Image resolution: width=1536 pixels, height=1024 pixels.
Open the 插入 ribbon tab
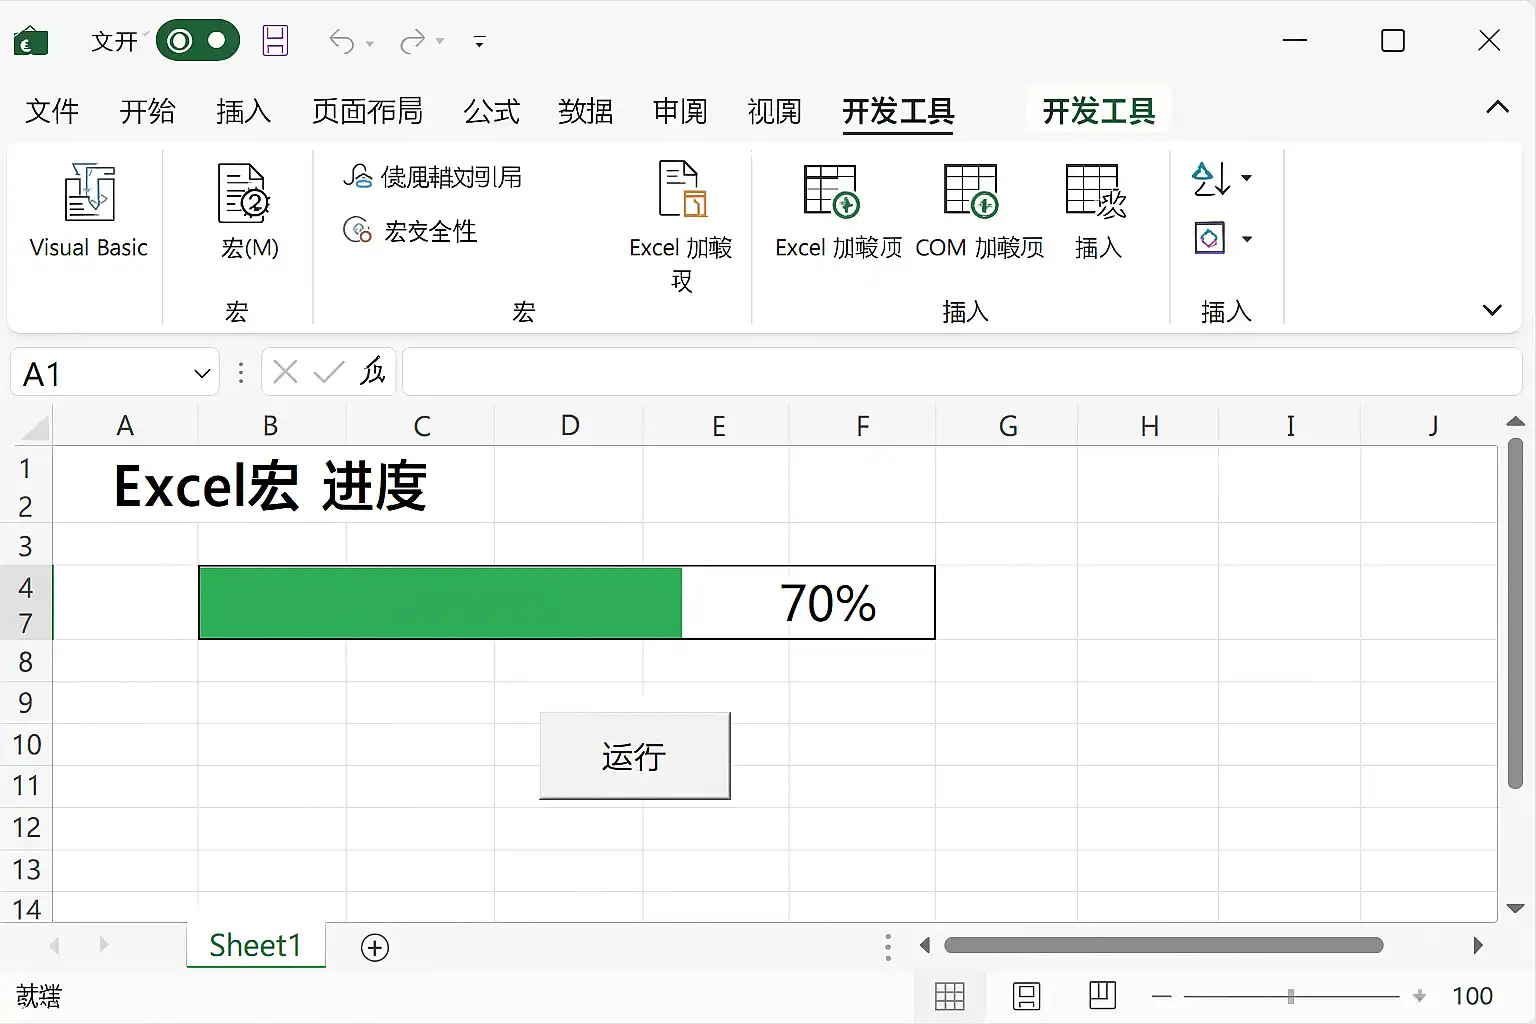[x=243, y=111]
